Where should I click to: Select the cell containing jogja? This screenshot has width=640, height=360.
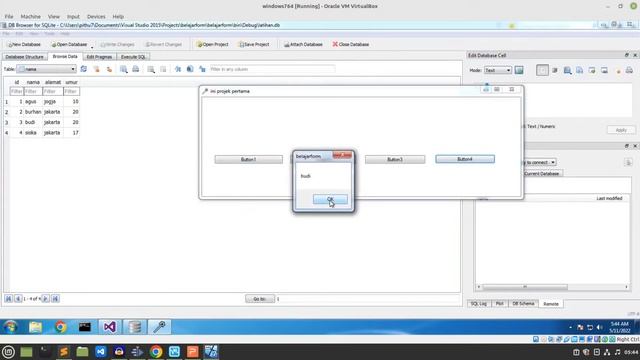pos(53,101)
